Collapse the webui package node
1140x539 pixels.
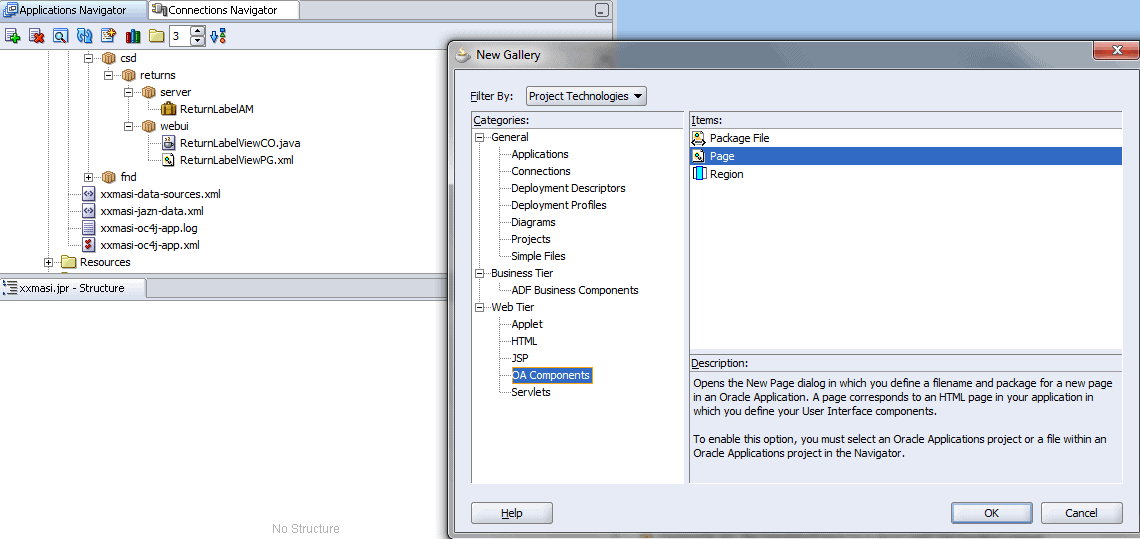tap(129, 126)
